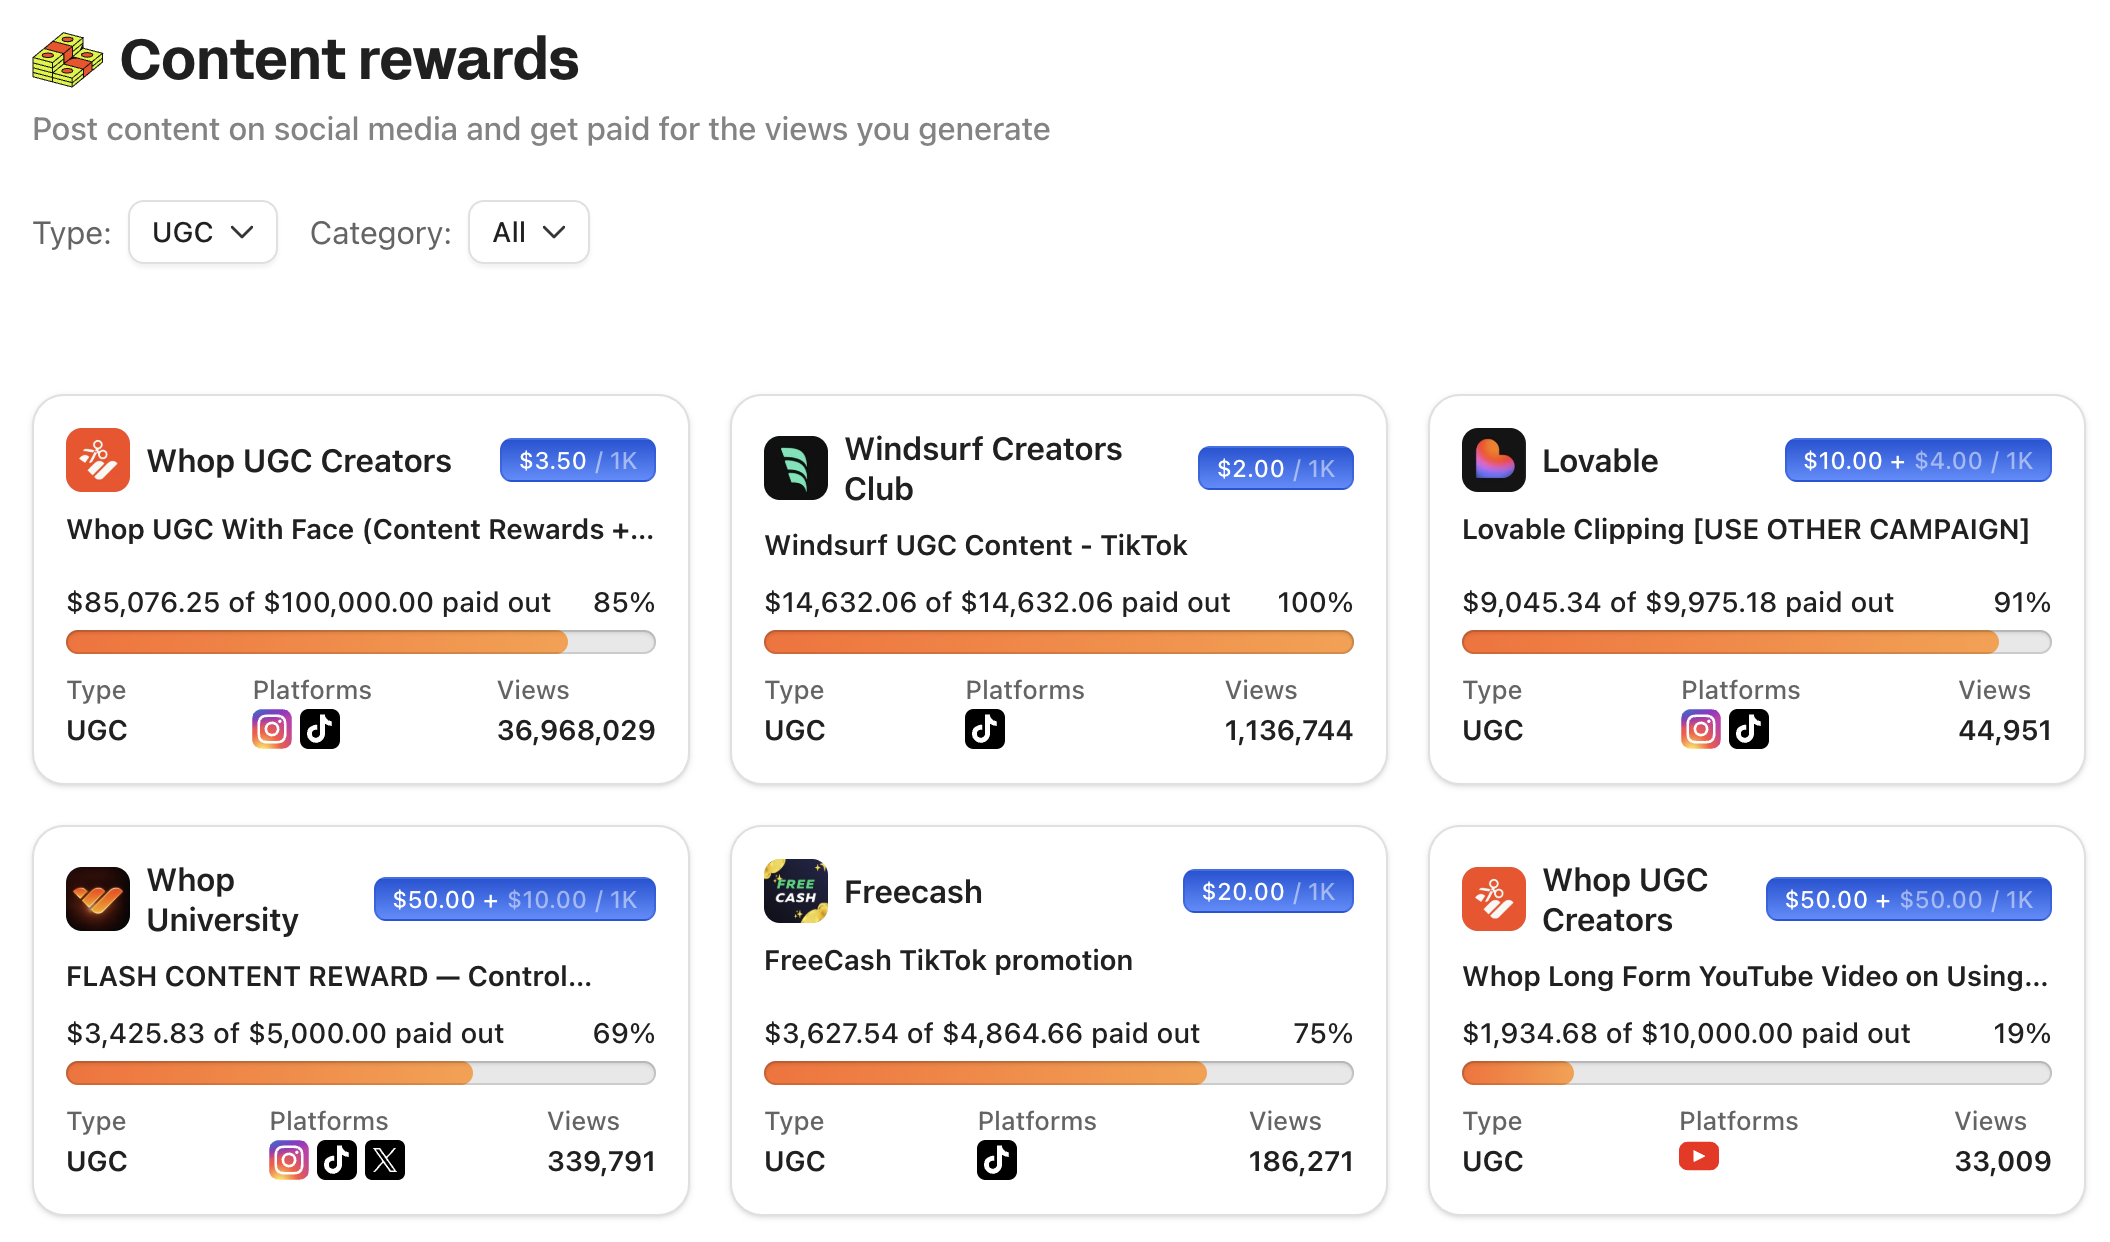Click TikTok icon on Windsurf card
2110x1242 pixels.
984,729
